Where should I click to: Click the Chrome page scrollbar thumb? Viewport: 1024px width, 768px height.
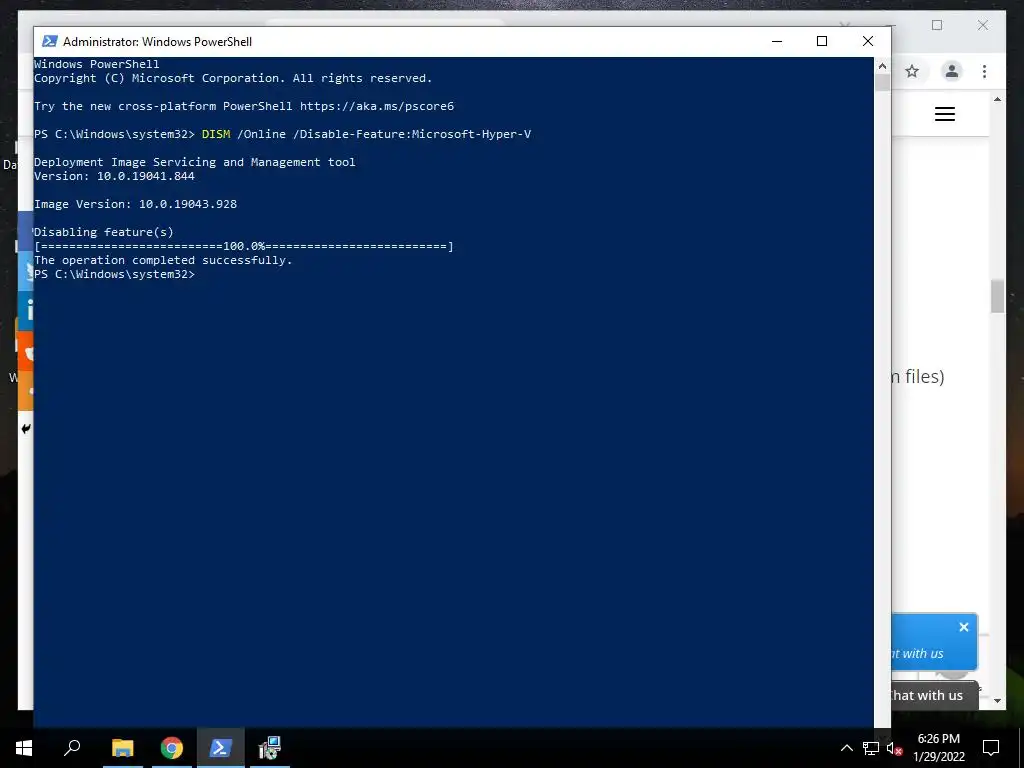click(997, 296)
